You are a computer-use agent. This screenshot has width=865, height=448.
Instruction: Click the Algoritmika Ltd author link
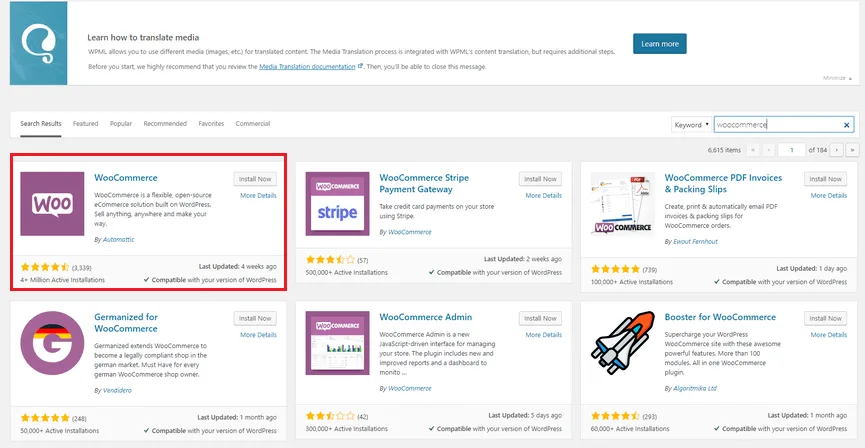[x=695, y=388]
